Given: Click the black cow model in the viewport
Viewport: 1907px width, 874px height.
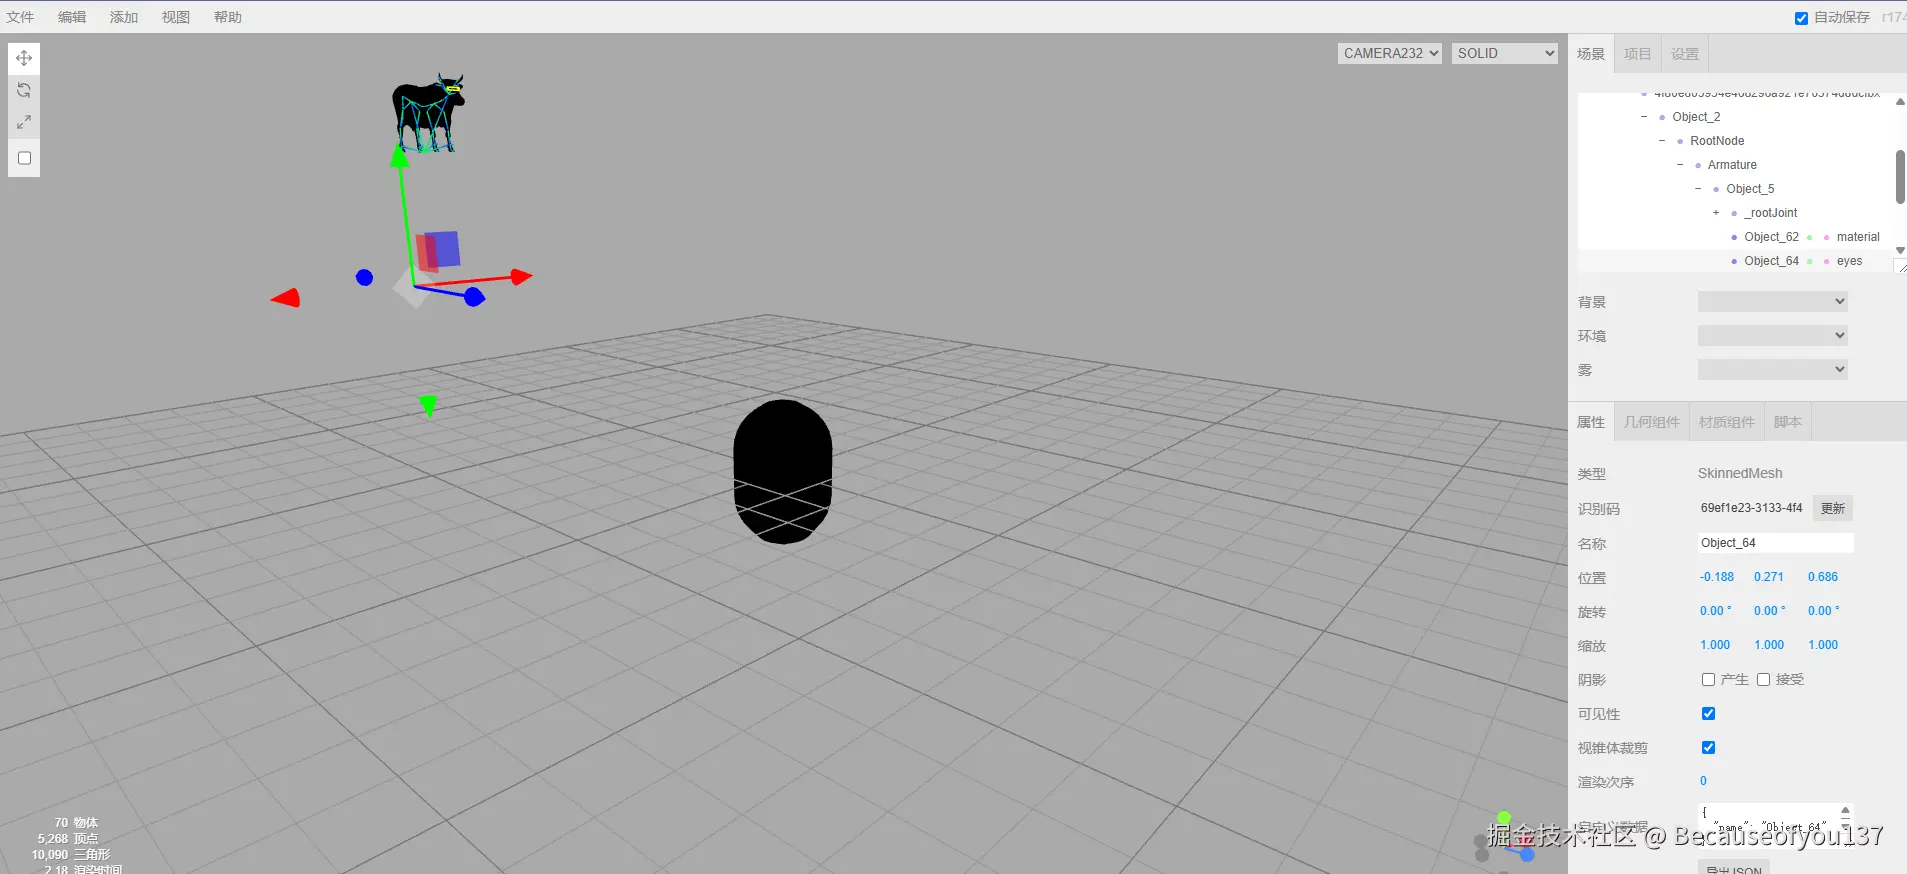Looking at the screenshot, I should 428,112.
